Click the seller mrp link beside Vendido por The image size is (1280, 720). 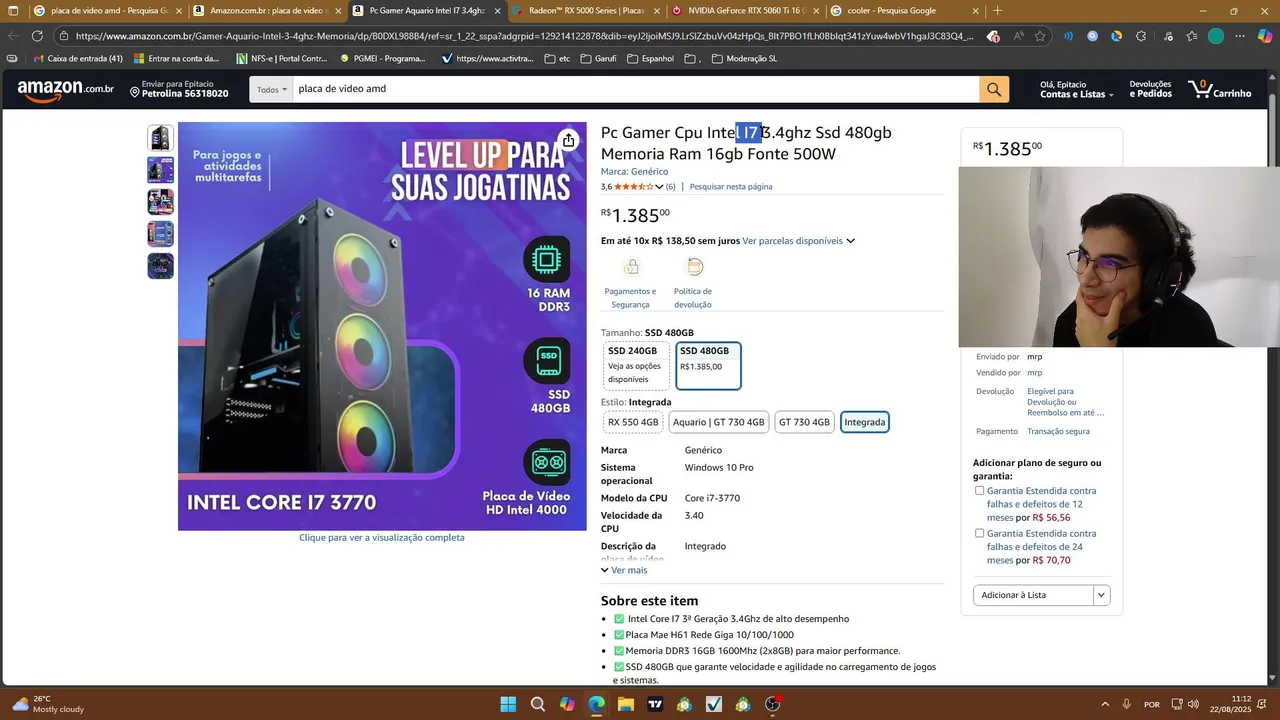coord(1034,373)
